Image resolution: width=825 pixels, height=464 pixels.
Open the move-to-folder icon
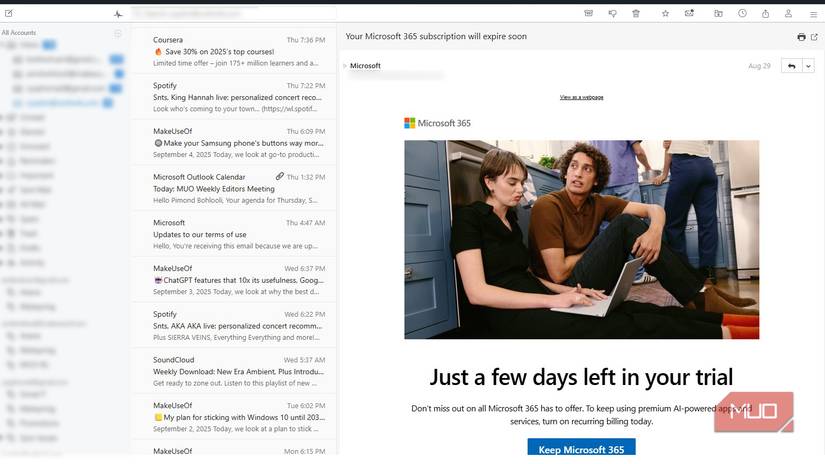click(718, 14)
